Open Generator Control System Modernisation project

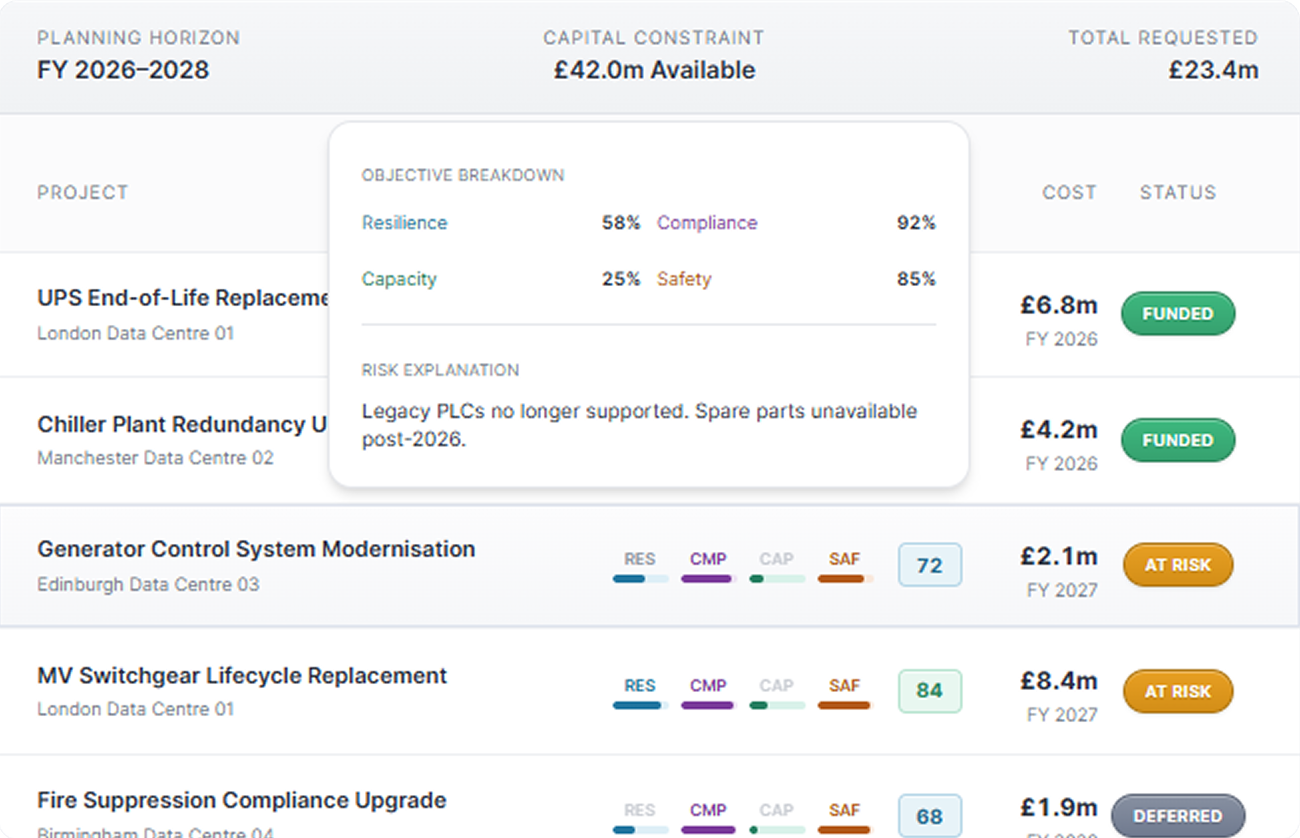(x=256, y=549)
